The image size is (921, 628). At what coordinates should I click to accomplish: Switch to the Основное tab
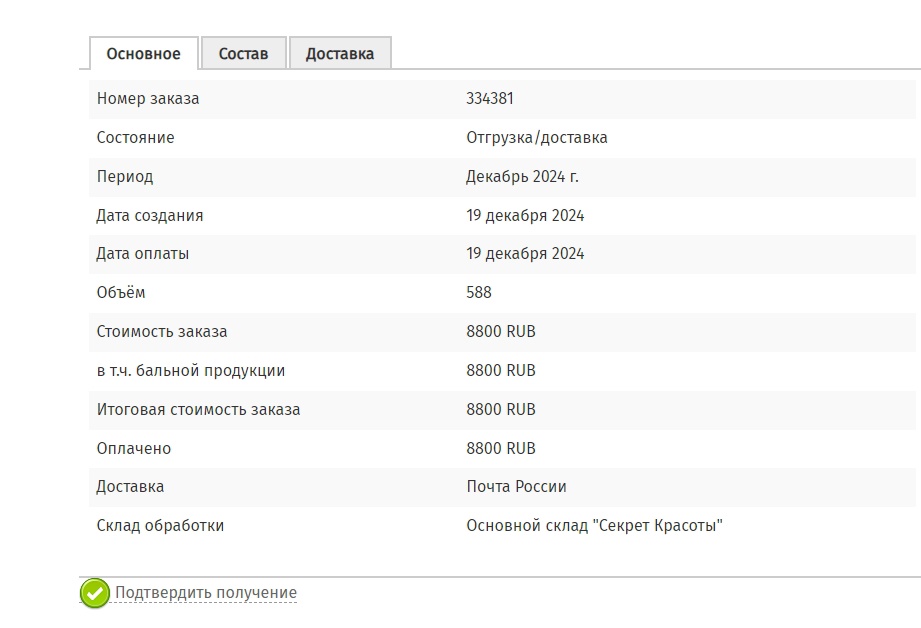(x=143, y=54)
